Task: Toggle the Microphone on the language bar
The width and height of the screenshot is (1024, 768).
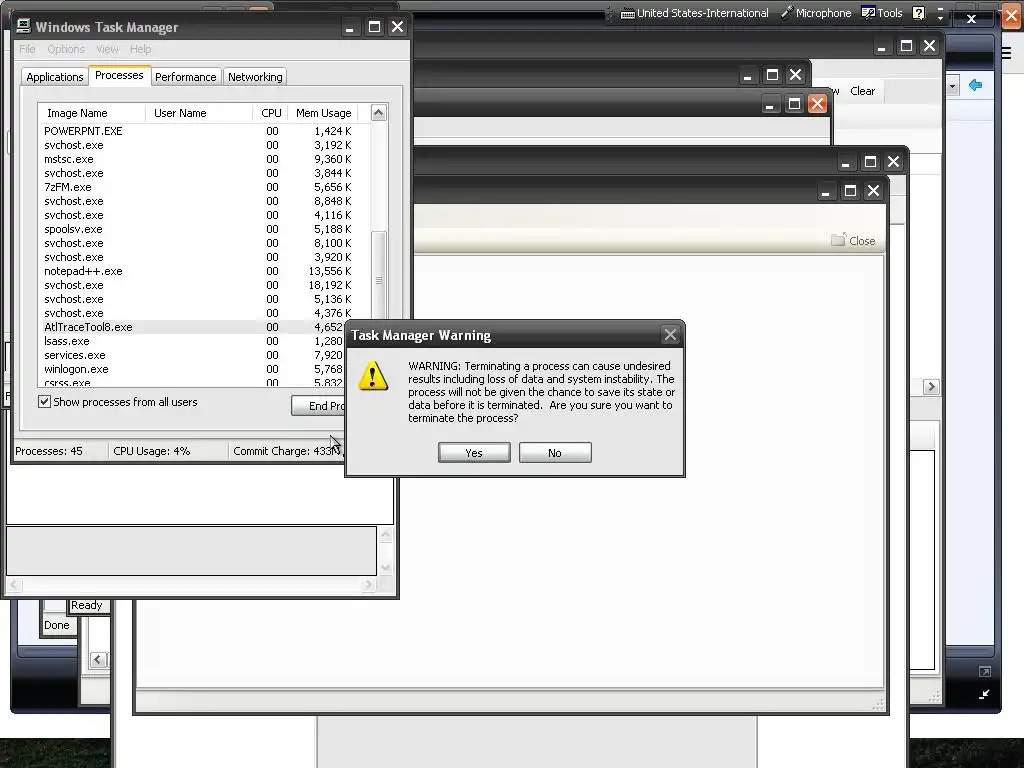Action: [816, 13]
